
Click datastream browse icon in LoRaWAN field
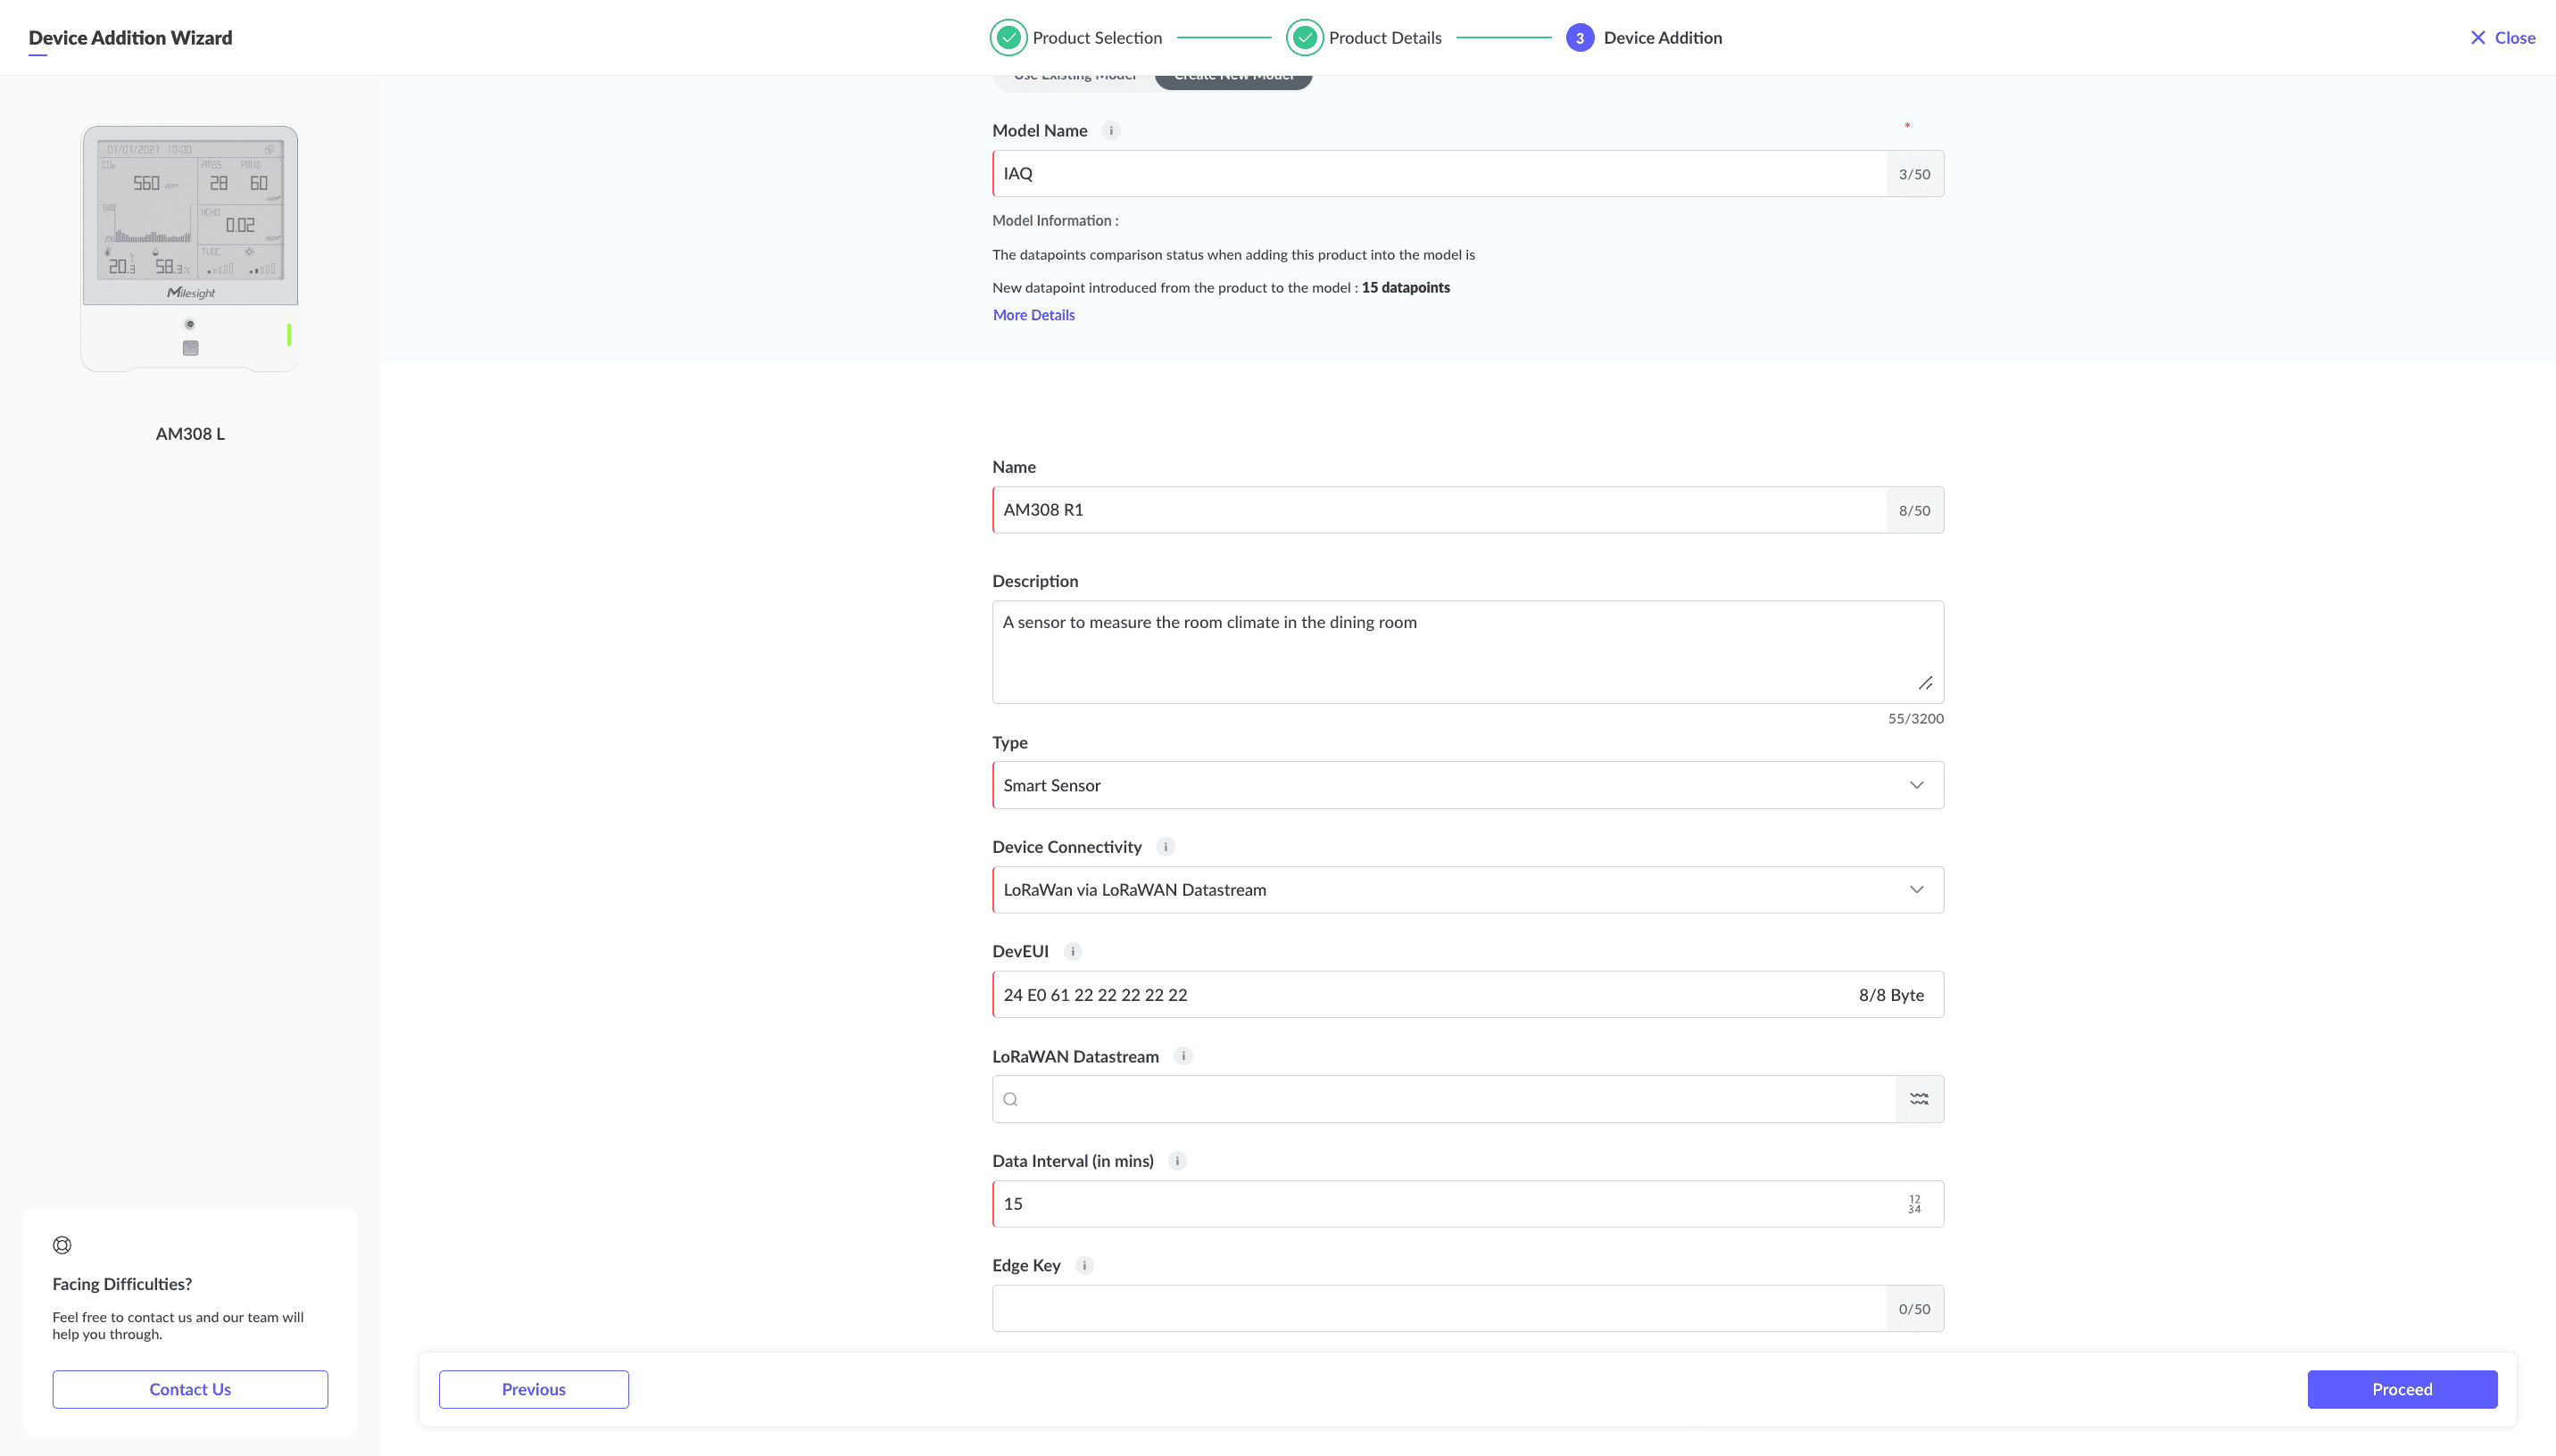(x=1918, y=1099)
